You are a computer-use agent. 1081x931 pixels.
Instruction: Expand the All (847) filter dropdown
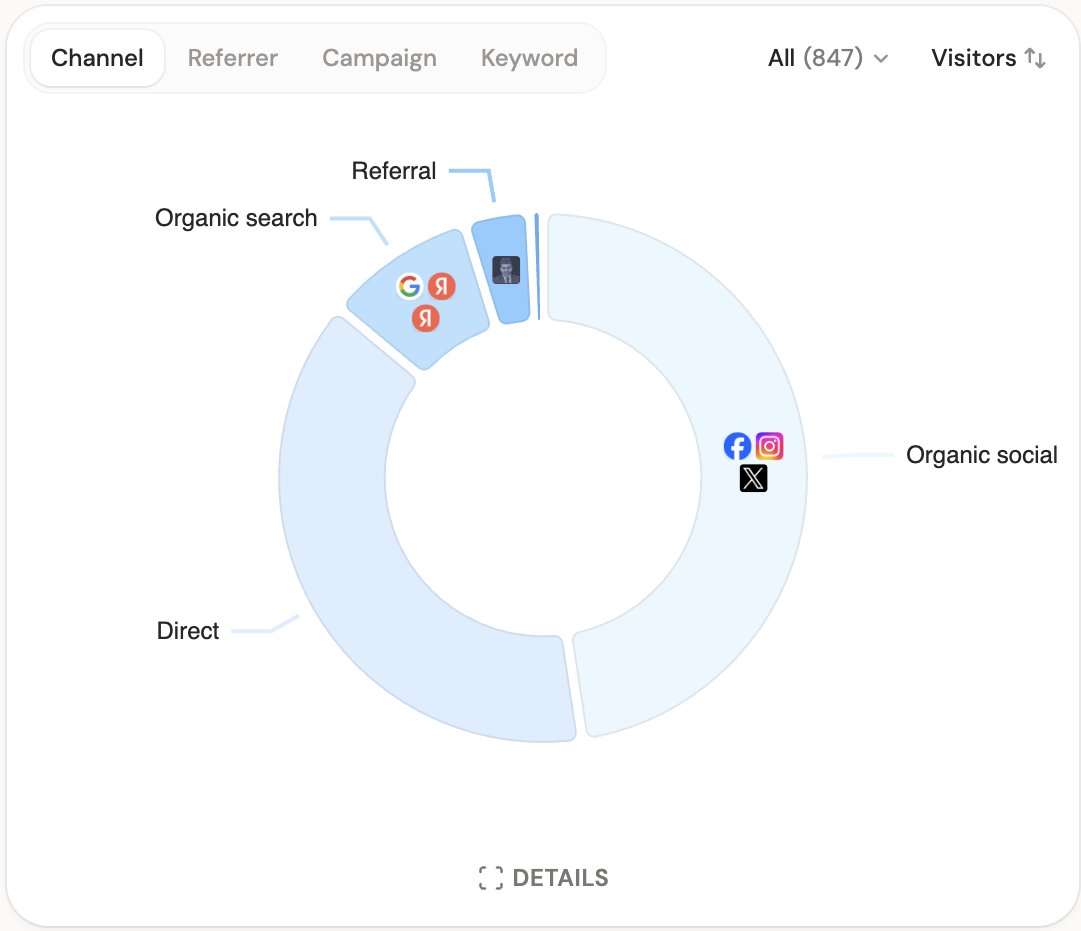click(x=828, y=58)
